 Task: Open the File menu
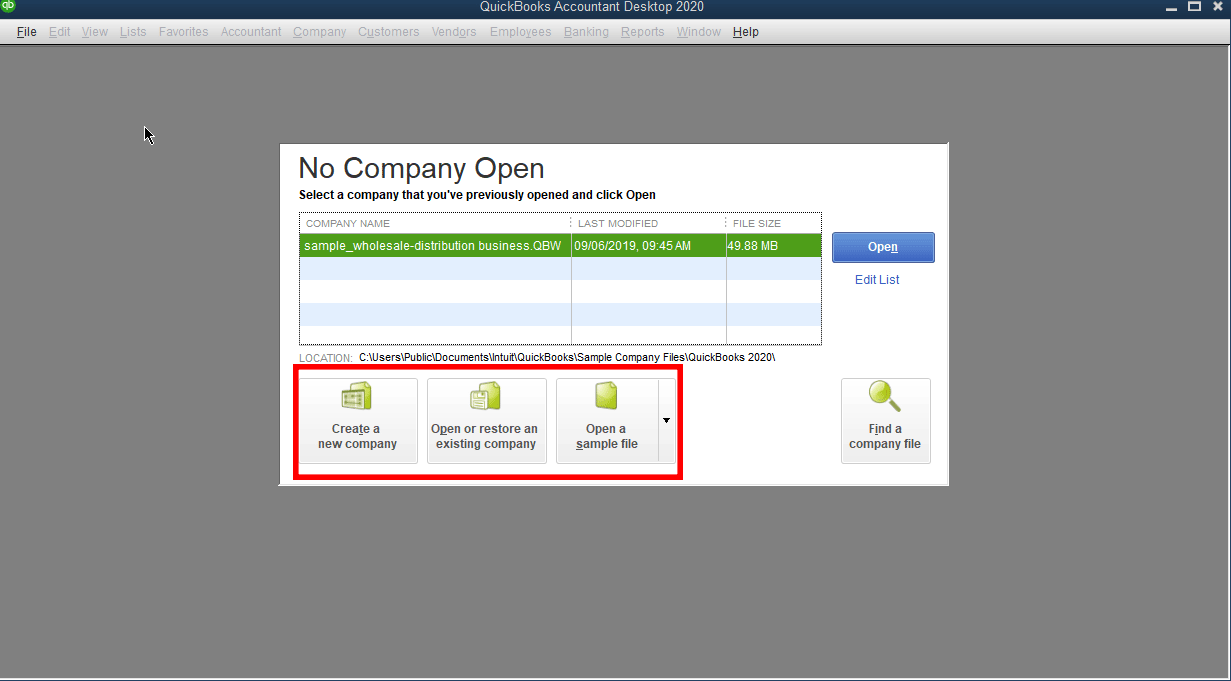pyautogui.click(x=27, y=32)
